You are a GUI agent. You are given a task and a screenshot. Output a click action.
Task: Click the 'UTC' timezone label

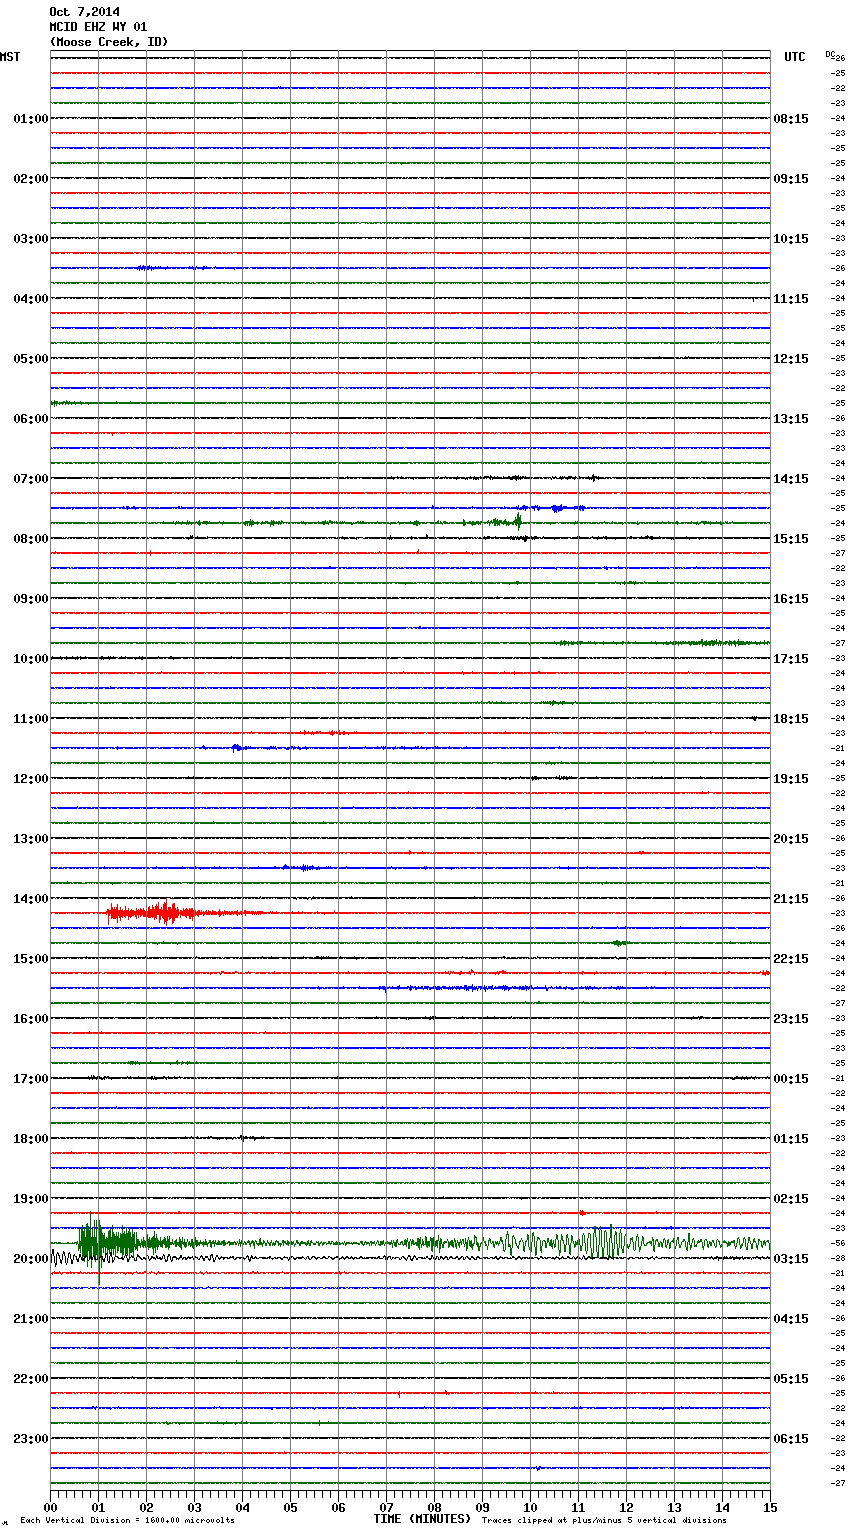tap(795, 57)
